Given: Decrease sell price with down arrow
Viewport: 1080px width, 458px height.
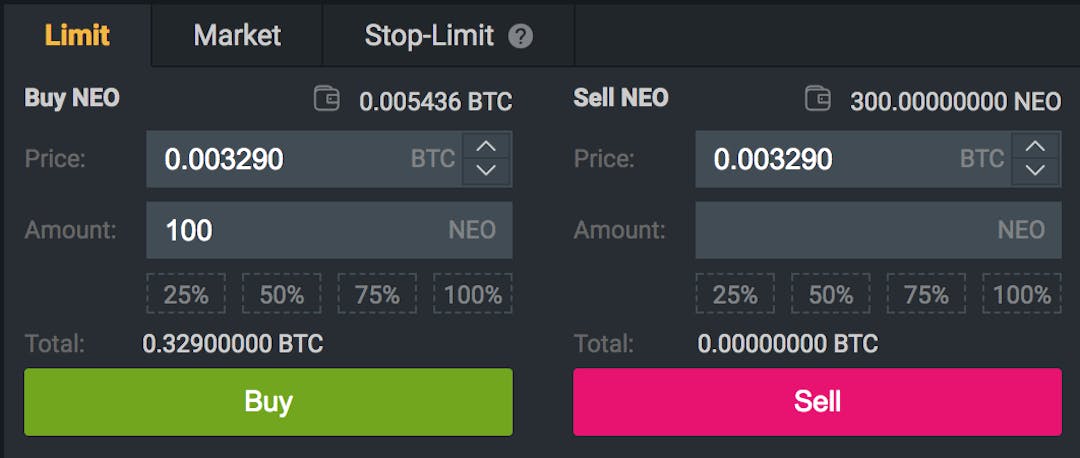Looking at the screenshot, I should 1036,171.
